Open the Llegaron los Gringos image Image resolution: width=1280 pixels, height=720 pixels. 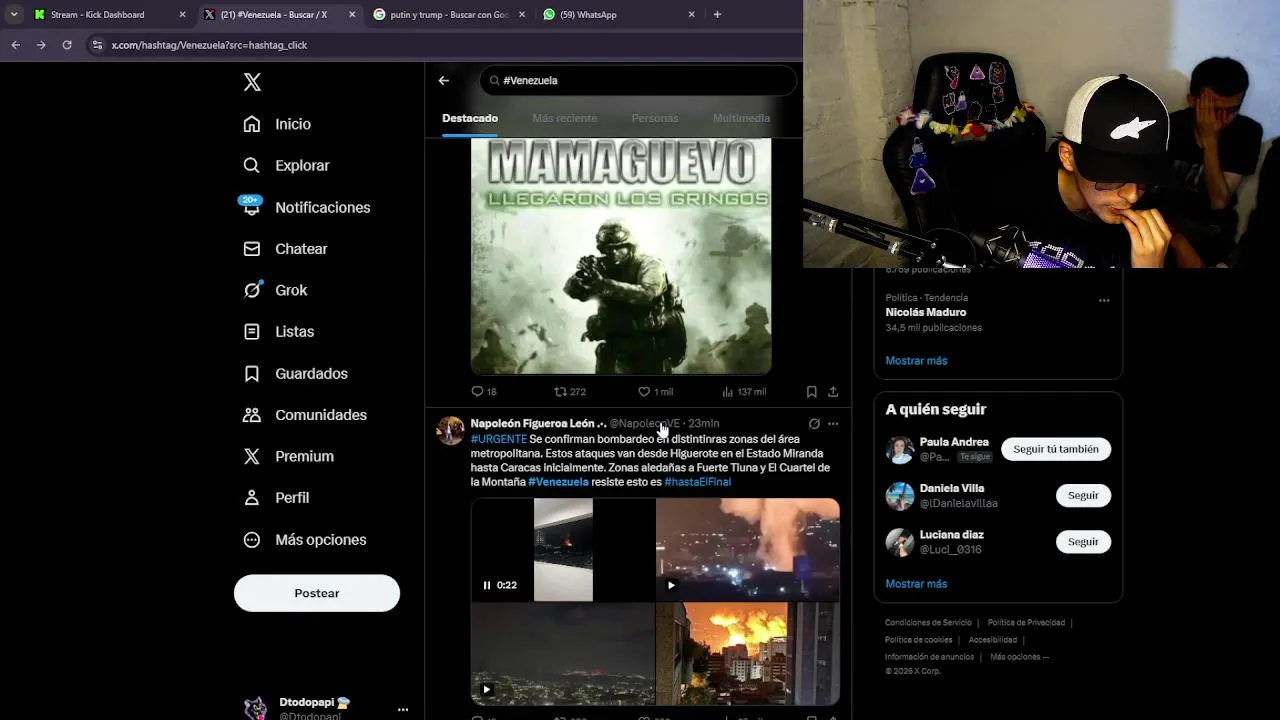point(621,256)
